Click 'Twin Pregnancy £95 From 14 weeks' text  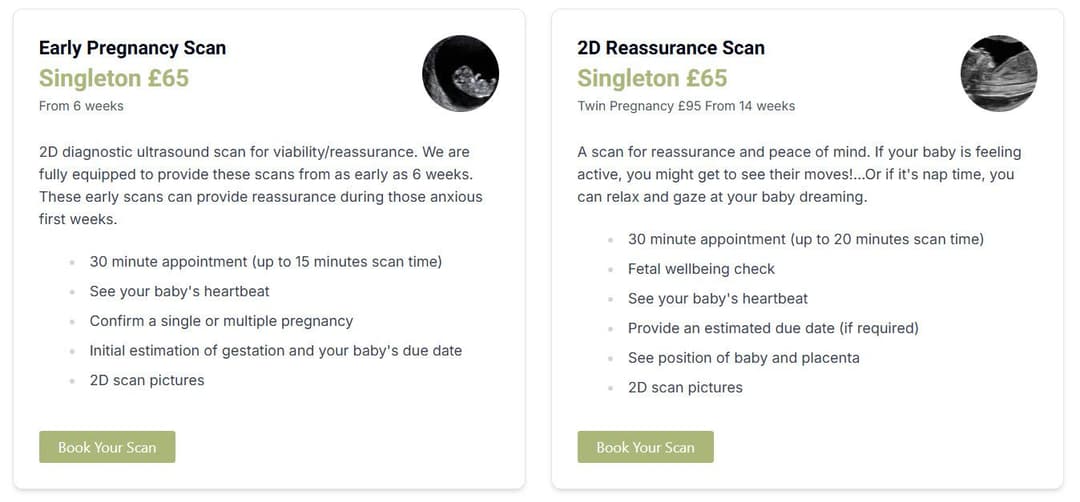[x=686, y=106]
